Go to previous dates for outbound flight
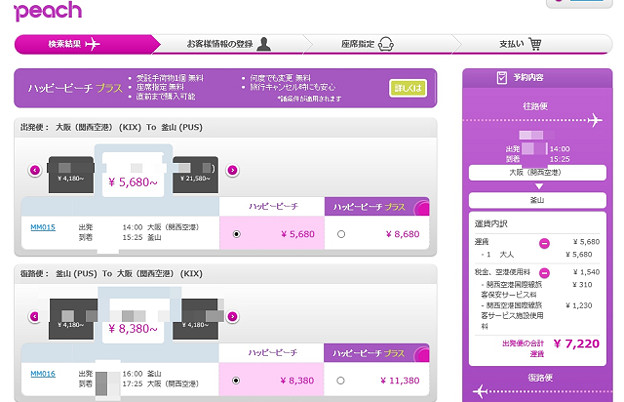 [35, 170]
